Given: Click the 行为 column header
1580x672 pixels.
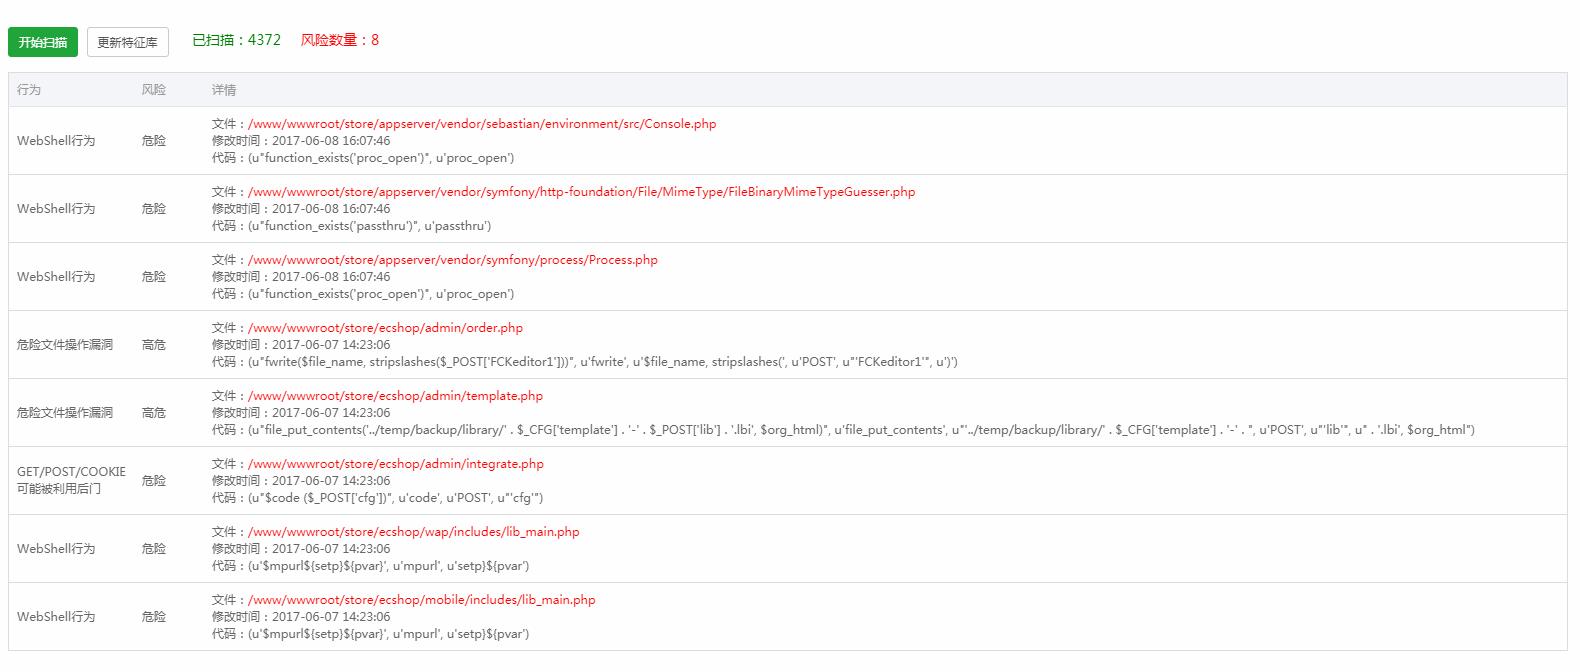Looking at the screenshot, I should (29, 90).
